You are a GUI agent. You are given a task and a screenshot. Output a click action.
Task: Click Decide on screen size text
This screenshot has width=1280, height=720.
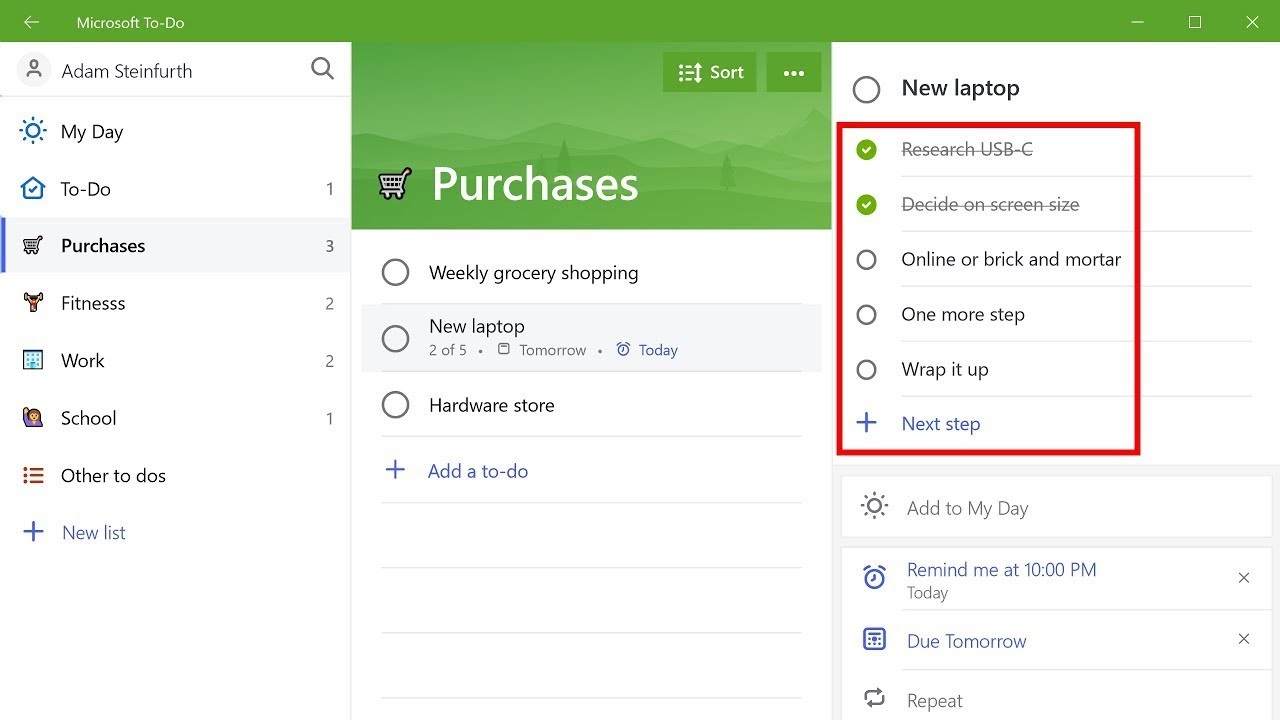pos(990,204)
